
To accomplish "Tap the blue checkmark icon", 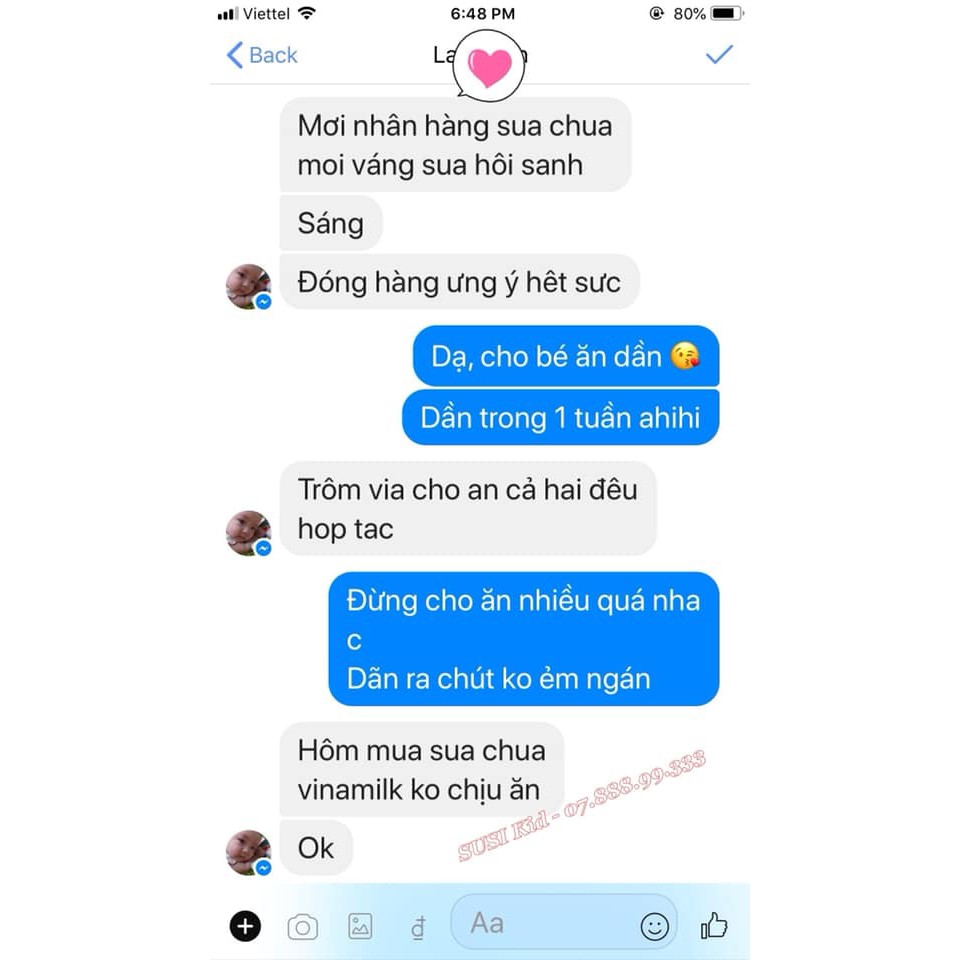I will (x=719, y=54).
